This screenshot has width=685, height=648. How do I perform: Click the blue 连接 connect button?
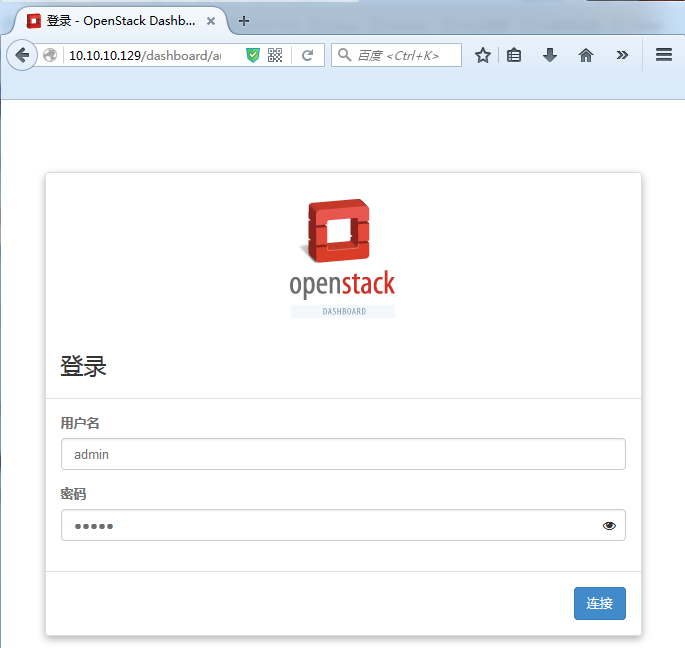pos(599,603)
